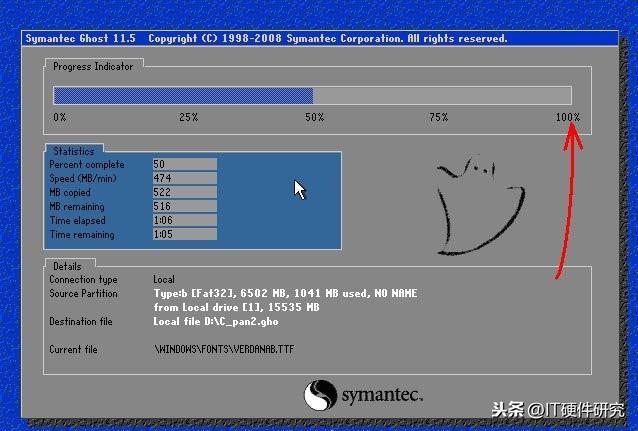
Task: Click the Time elapsed value 1:06
Action: pyautogui.click(x=185, y=220)
